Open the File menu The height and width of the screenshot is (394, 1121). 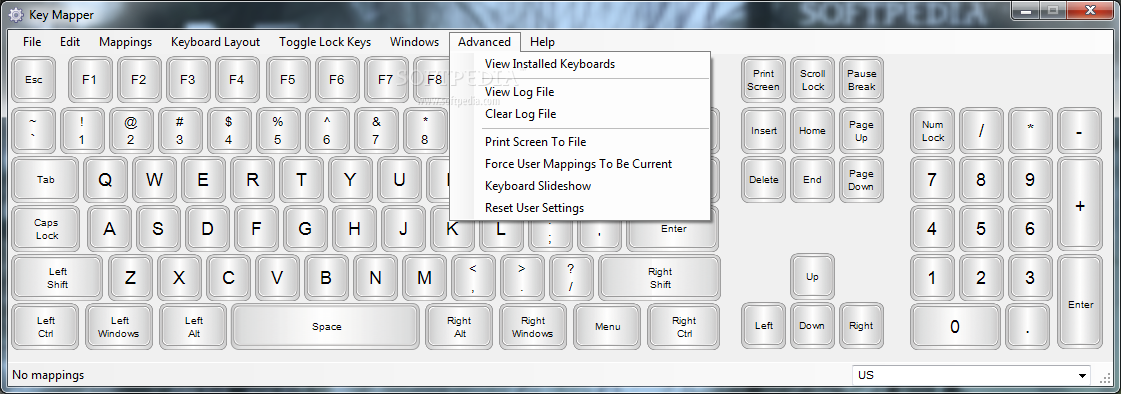point(32,42)
